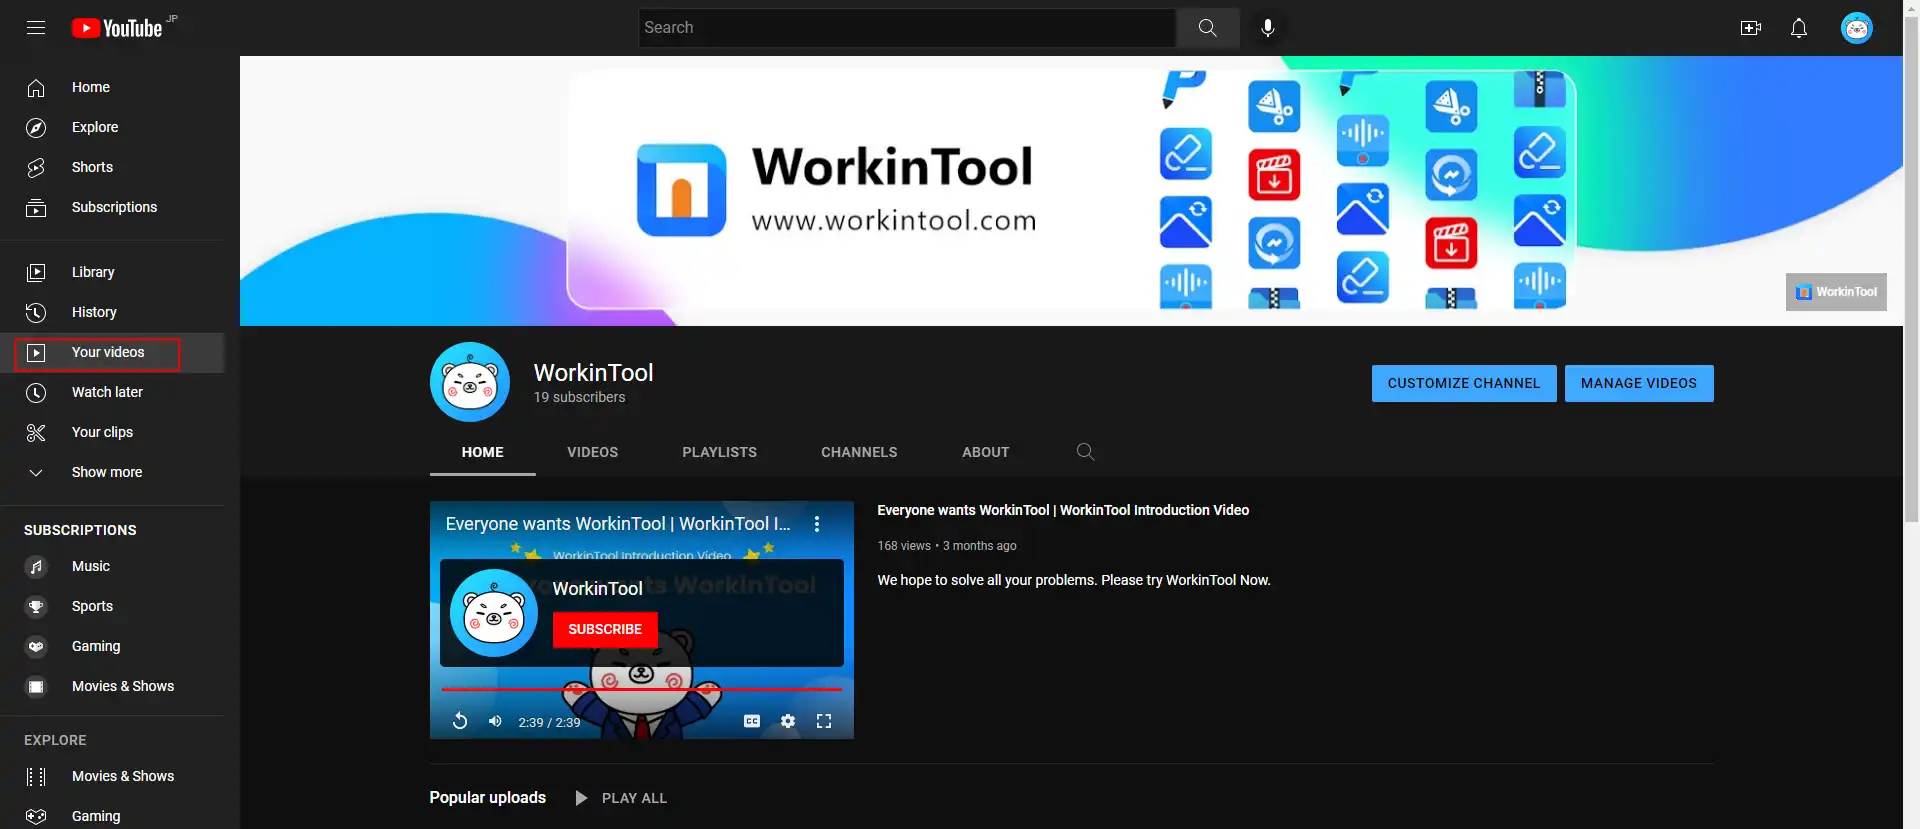
Task: Open Your clips in sidebar
Action: point(112,432)
